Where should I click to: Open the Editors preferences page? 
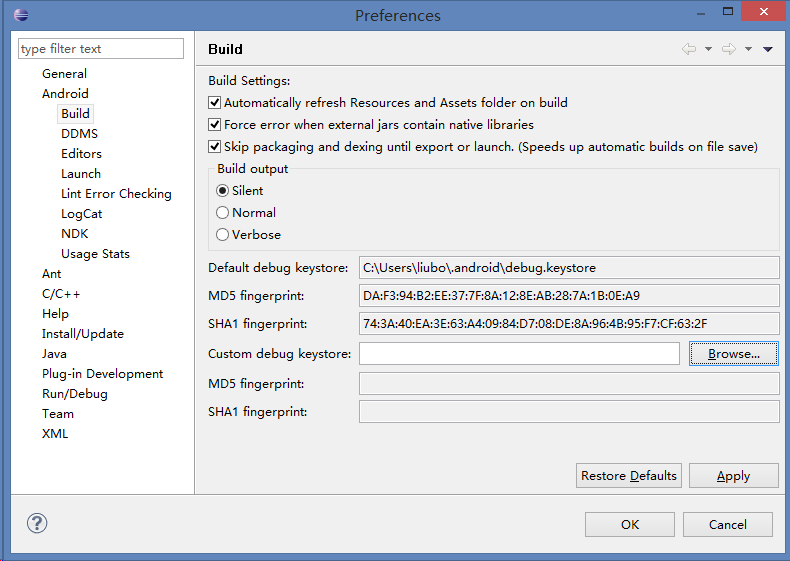pos(82,154)
